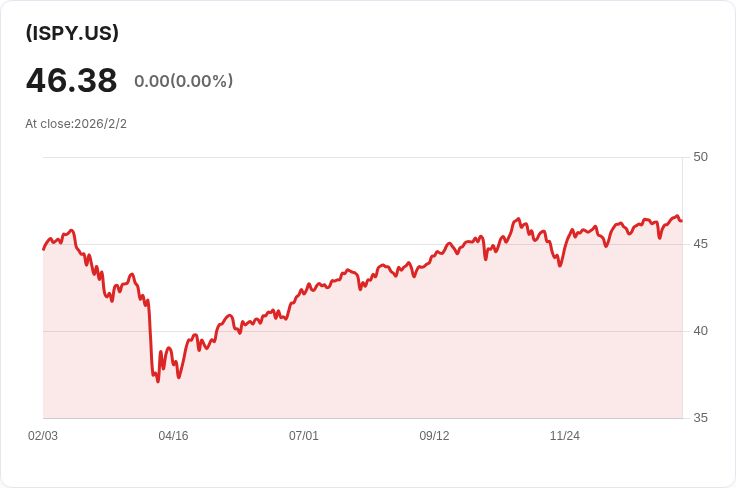The image size is (736, 488).
Task: Click the 40 price axis label
Action: click(700, 331)
